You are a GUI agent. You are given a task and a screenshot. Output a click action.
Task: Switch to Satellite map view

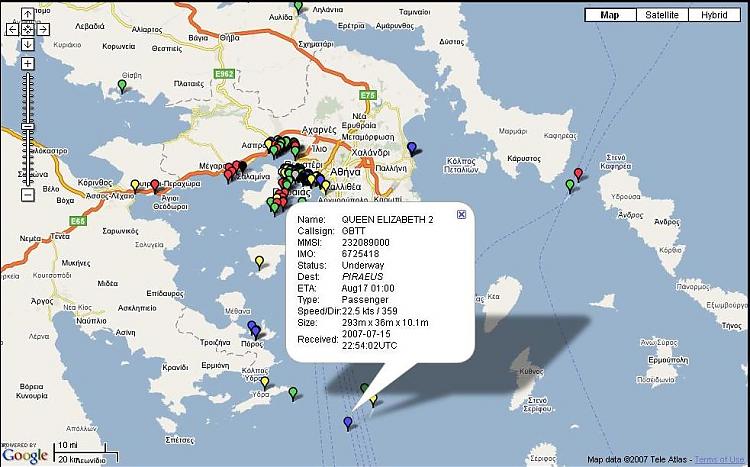[662, 15]
